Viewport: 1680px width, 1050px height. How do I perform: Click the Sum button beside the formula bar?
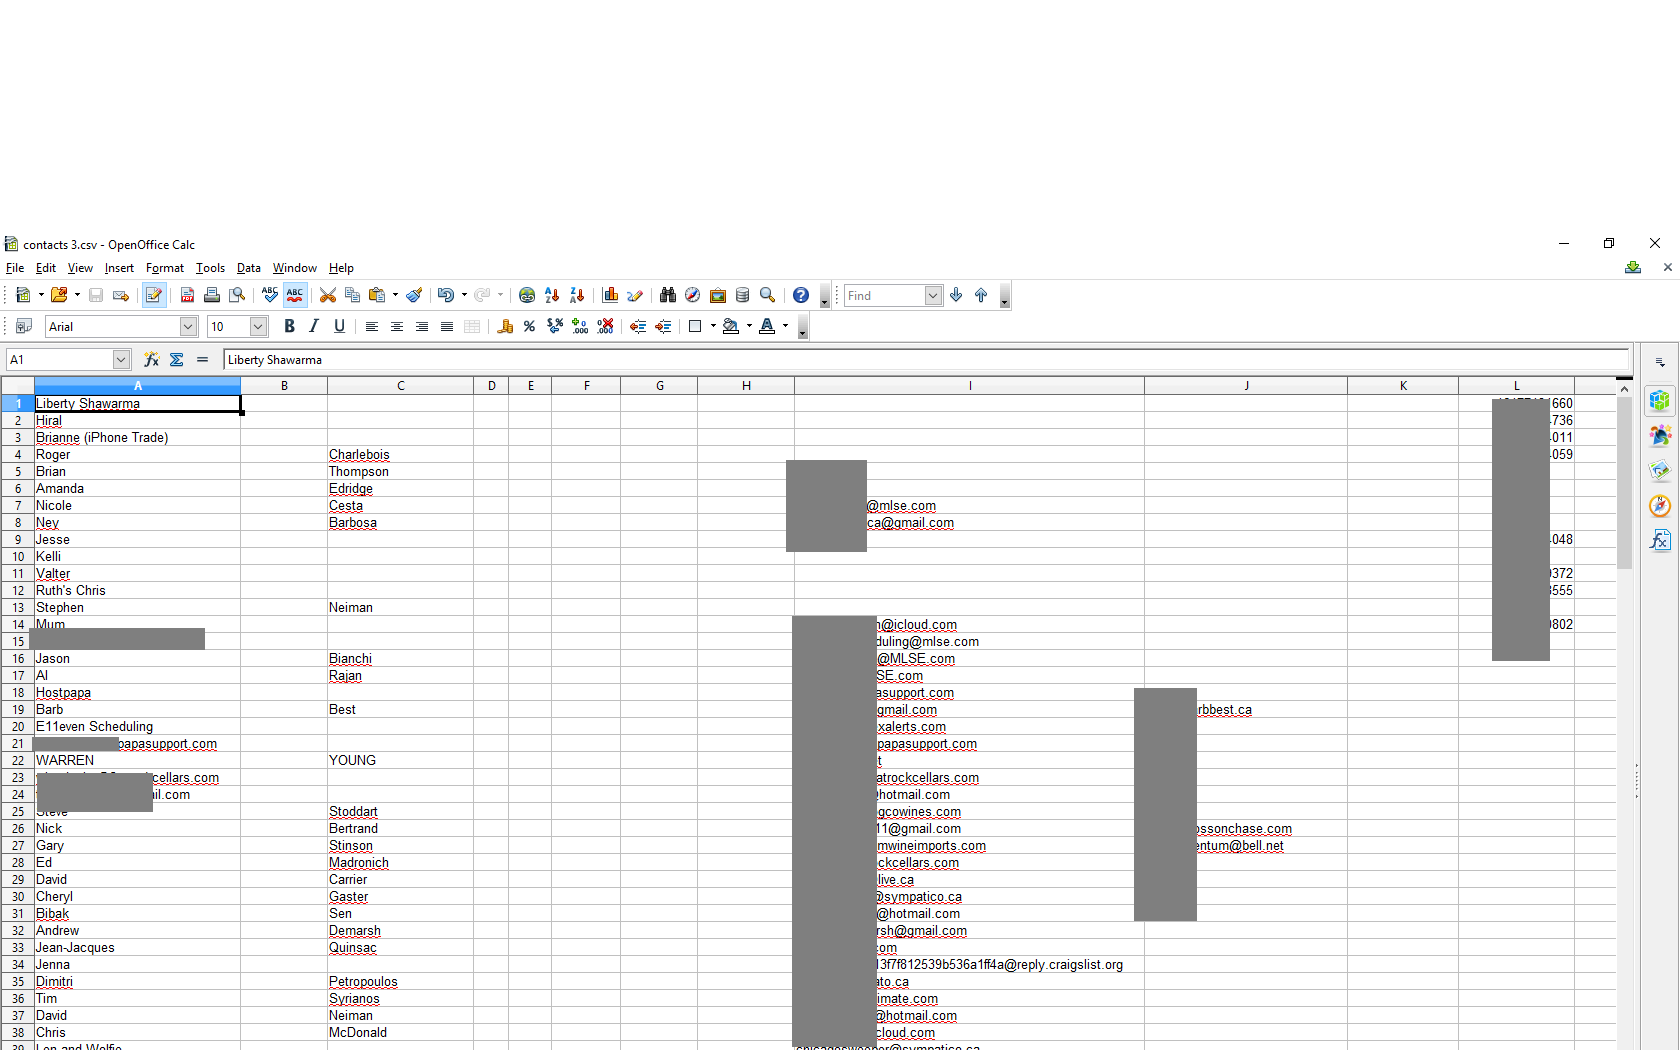point(176,360)
